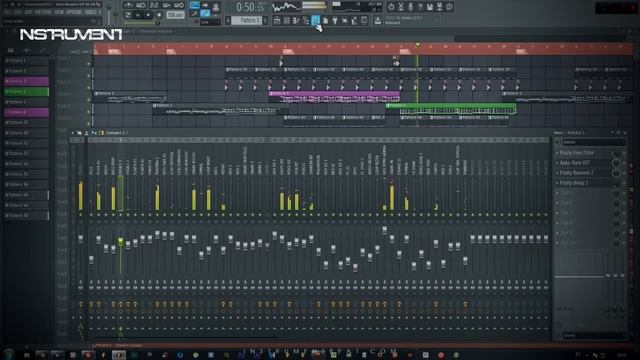Mute playlist Track 4 with its green dot

pyautogui.click(x=89, y=100)
